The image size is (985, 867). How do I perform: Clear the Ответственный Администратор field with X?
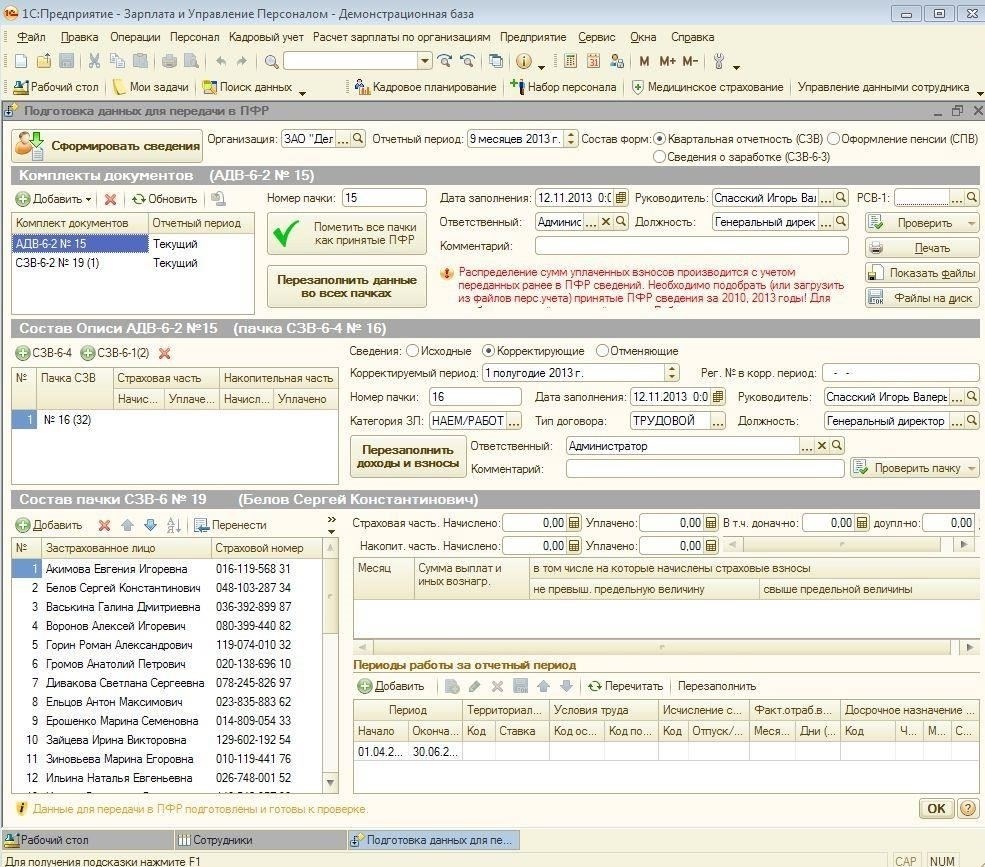pyautogui.click(x=822, y=445)
